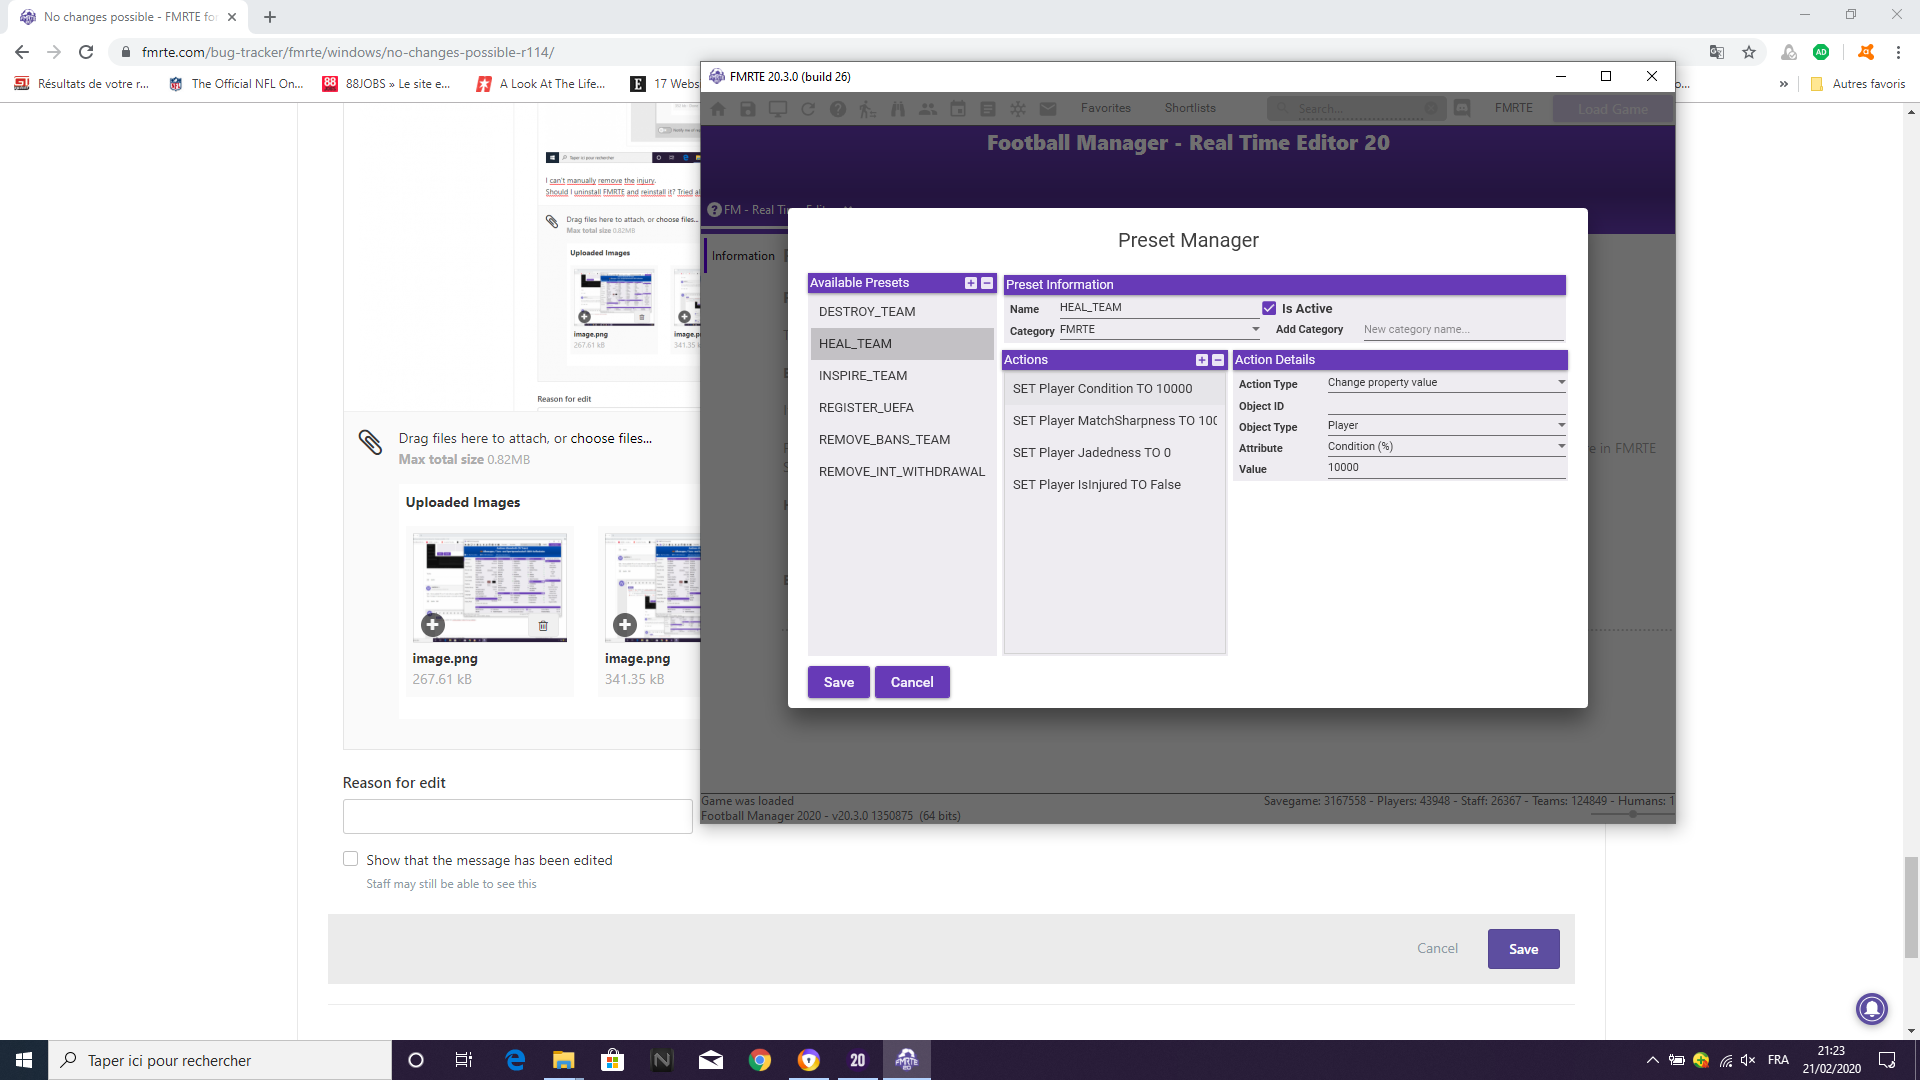The image size is (1920, 1080).
Task: Bookmark this page with the star icon
Action: [x=1749, y=52]
